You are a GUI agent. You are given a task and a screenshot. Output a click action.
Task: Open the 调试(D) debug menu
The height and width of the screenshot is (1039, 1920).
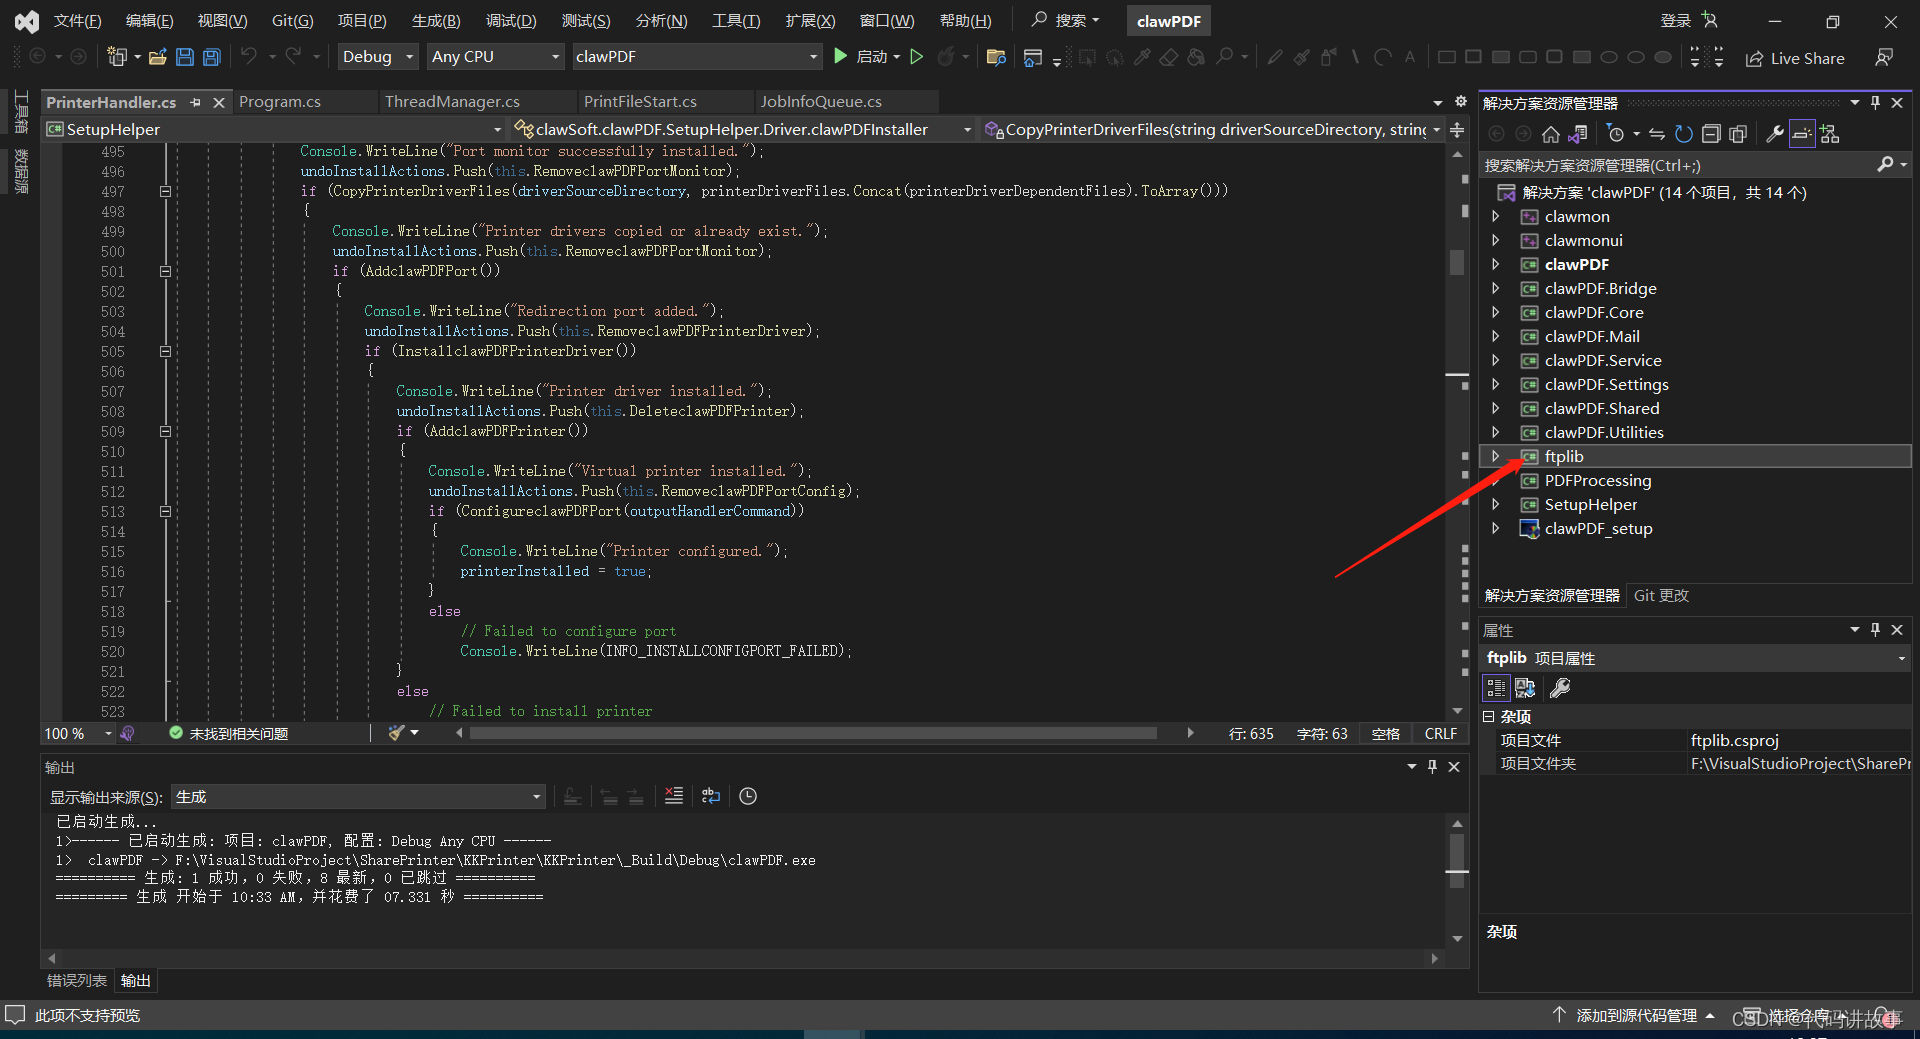pos(511,21)
